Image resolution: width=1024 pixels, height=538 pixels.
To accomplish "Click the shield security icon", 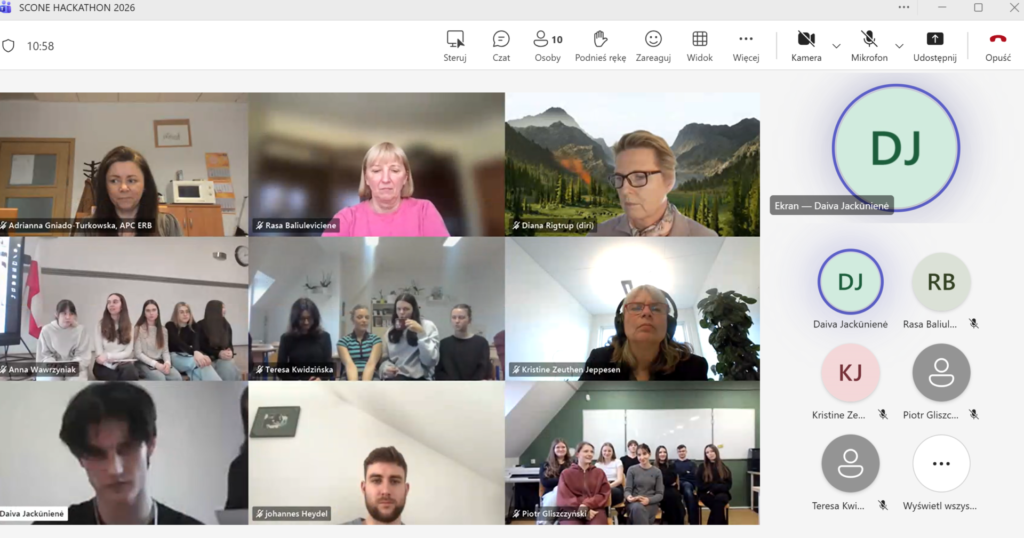I will click(x=9, y=46).
